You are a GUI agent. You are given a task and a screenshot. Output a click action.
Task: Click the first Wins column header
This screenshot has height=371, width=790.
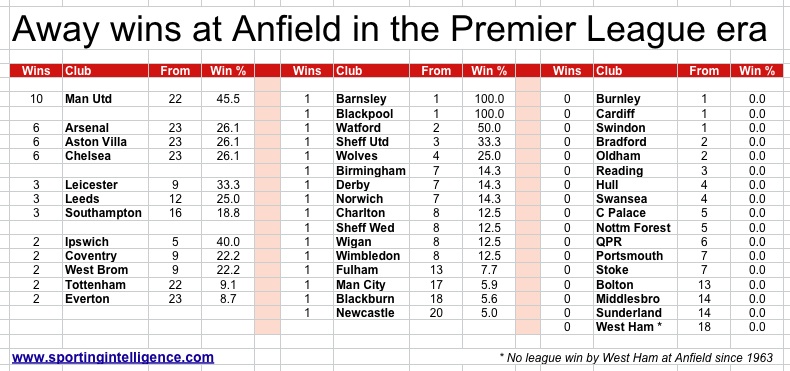pyautogui.click(x=36, y=71)
